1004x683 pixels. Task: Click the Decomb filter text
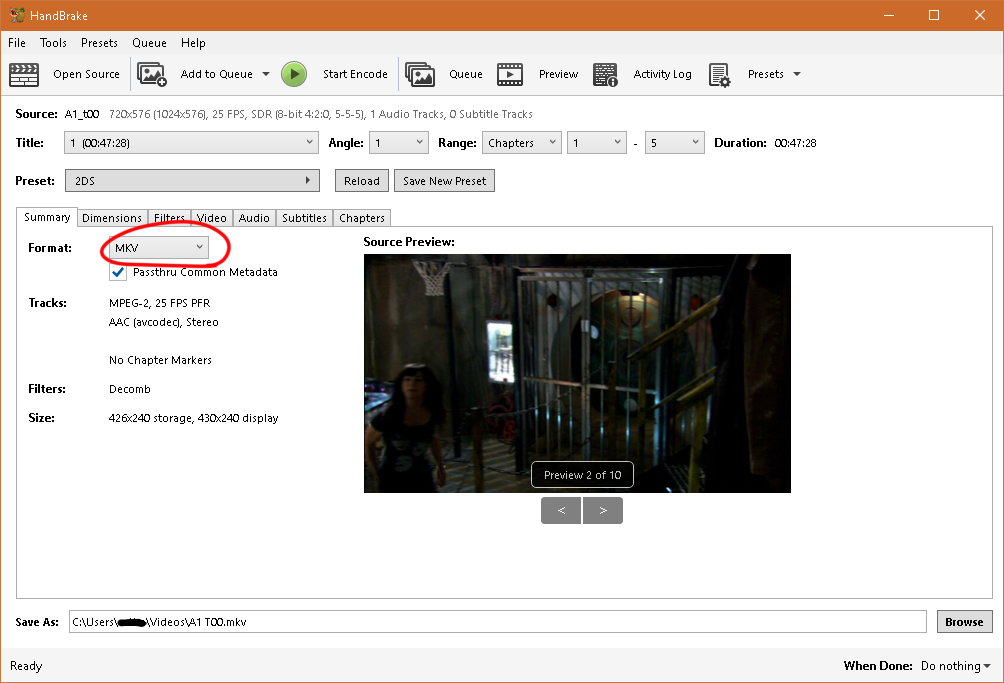click(130, 389)
